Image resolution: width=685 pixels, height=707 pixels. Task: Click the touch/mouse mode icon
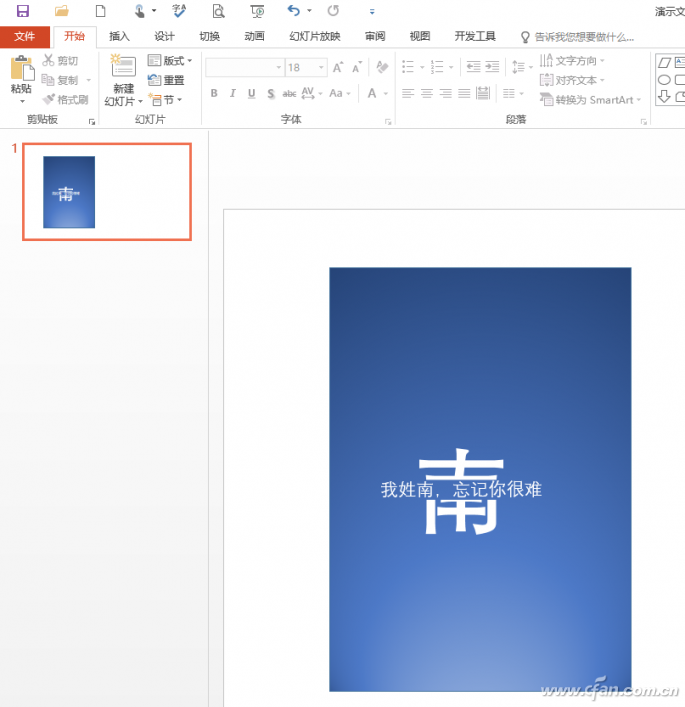tap(140, 11)
